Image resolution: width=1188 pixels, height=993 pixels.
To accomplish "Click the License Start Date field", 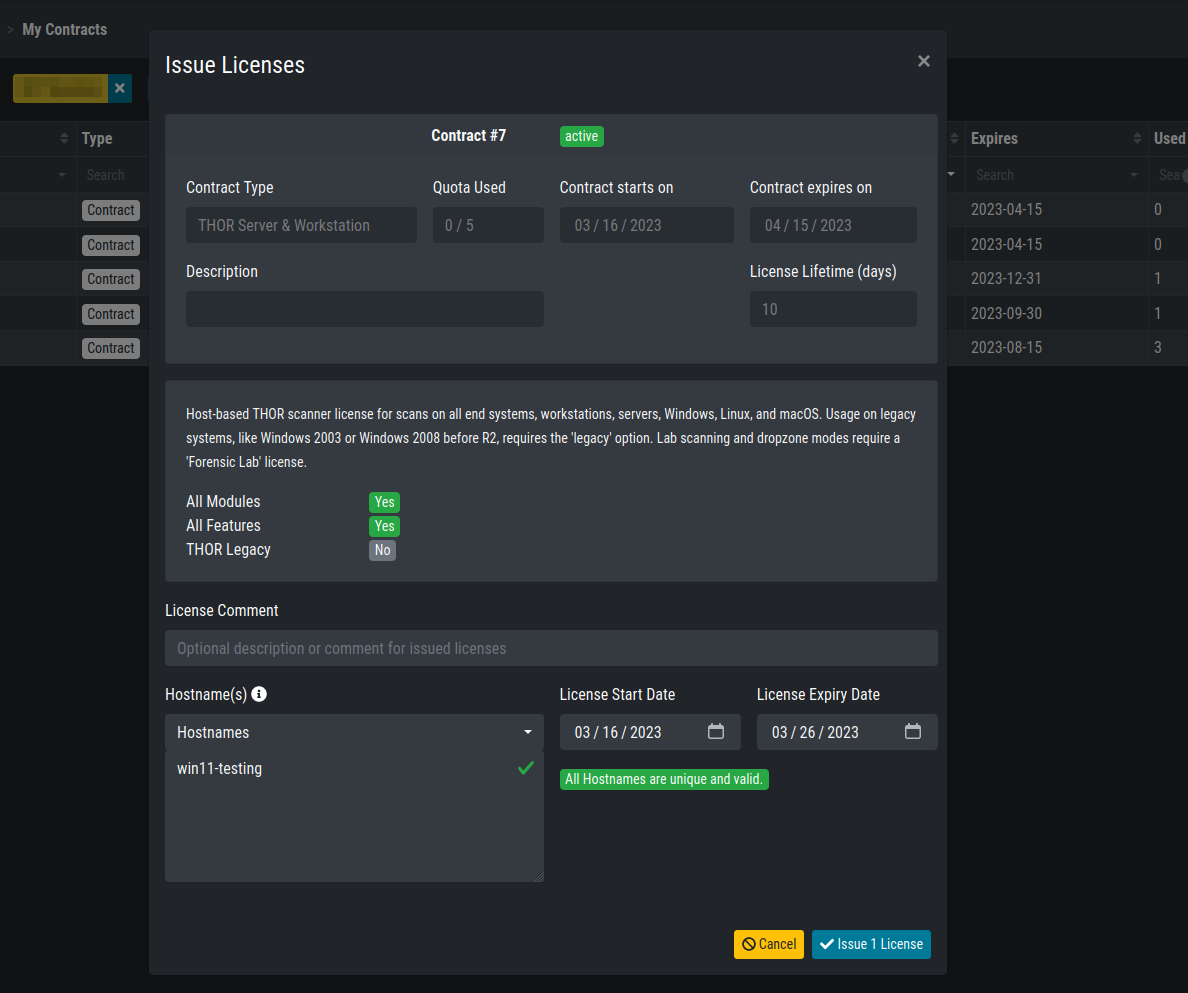I will [649, 732].
